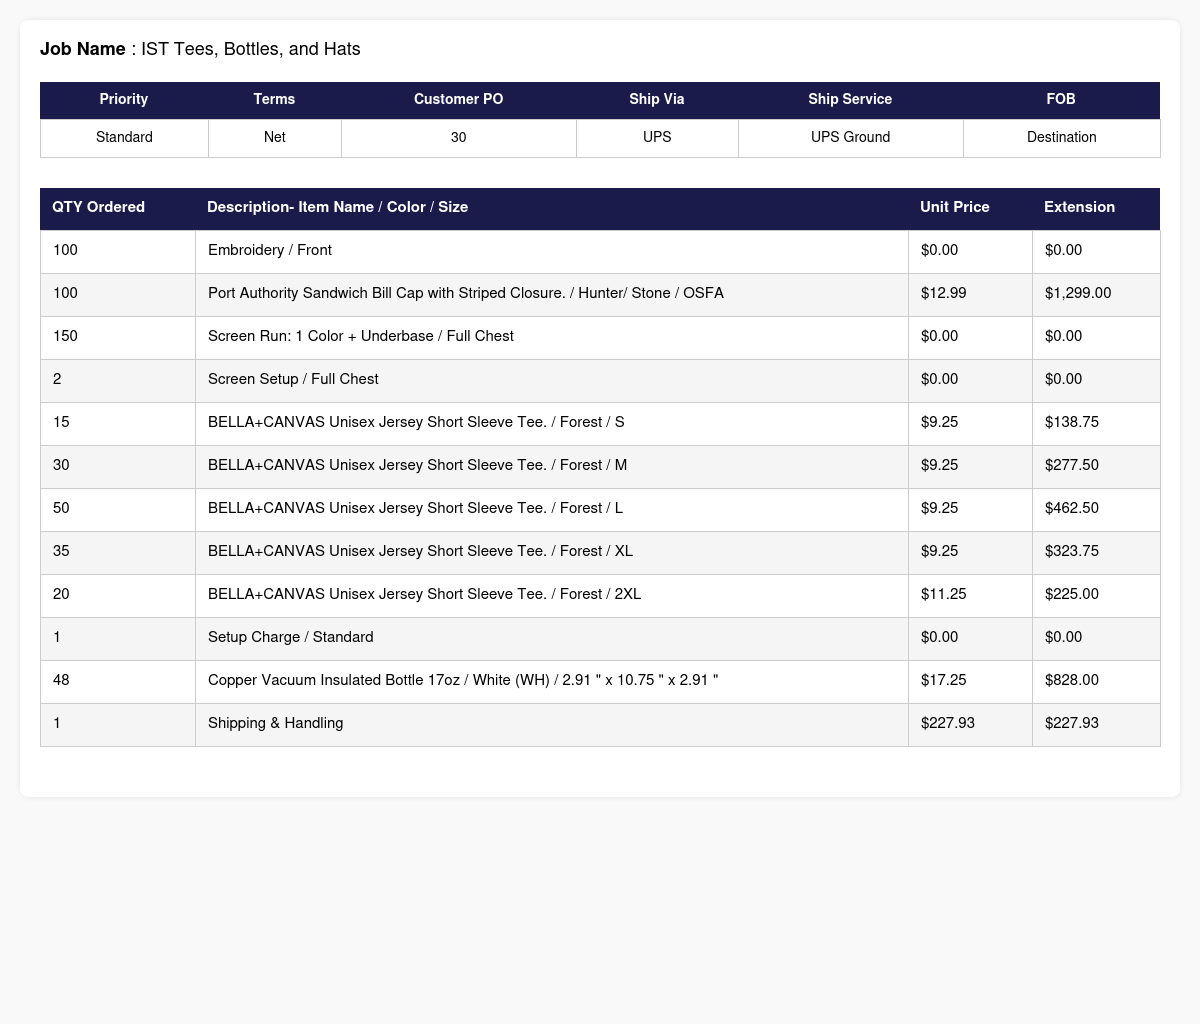Select the 'Net' terms cell
This screenshot has height=1024, width=1200.
pos(274,137)
